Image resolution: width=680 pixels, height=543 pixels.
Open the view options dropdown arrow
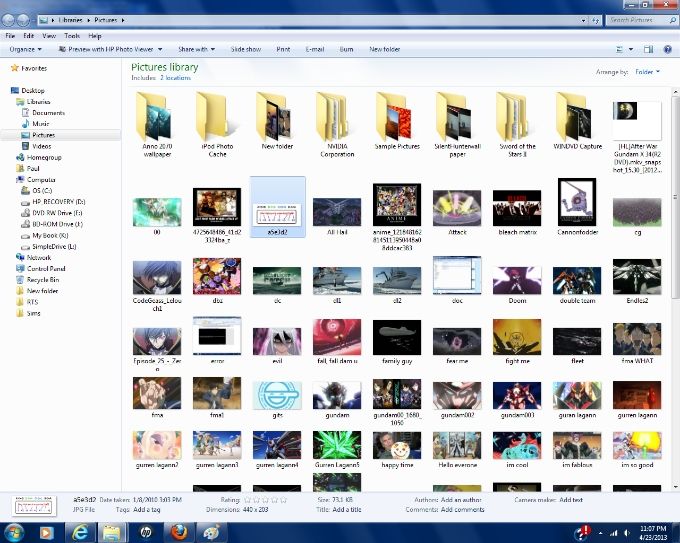pyautogui.click(x=631, y=49)
